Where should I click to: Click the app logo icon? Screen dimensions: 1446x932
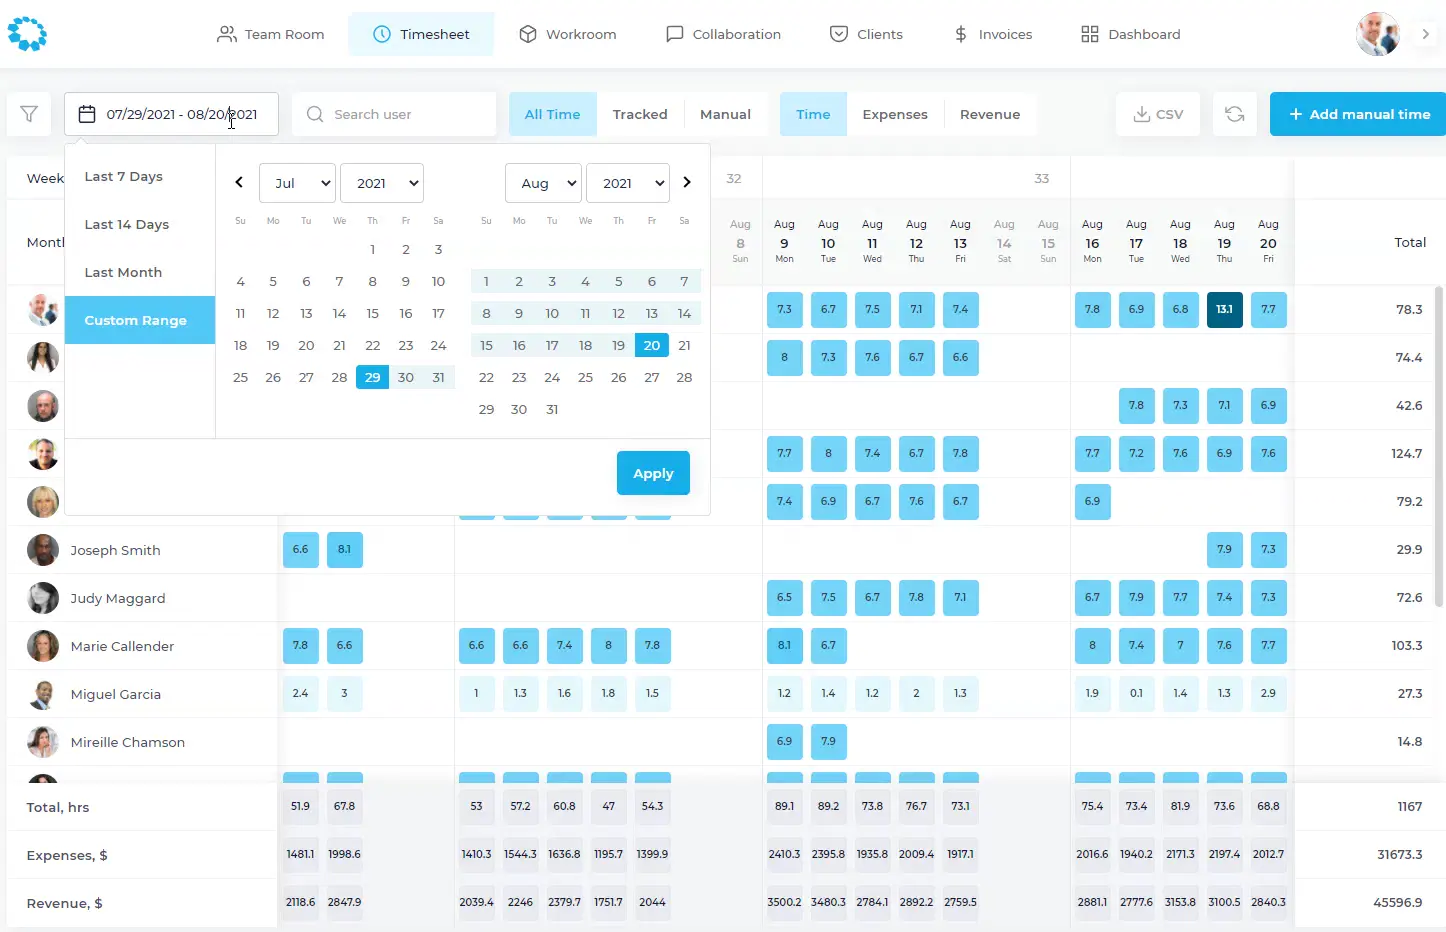[x=27, y=34]
